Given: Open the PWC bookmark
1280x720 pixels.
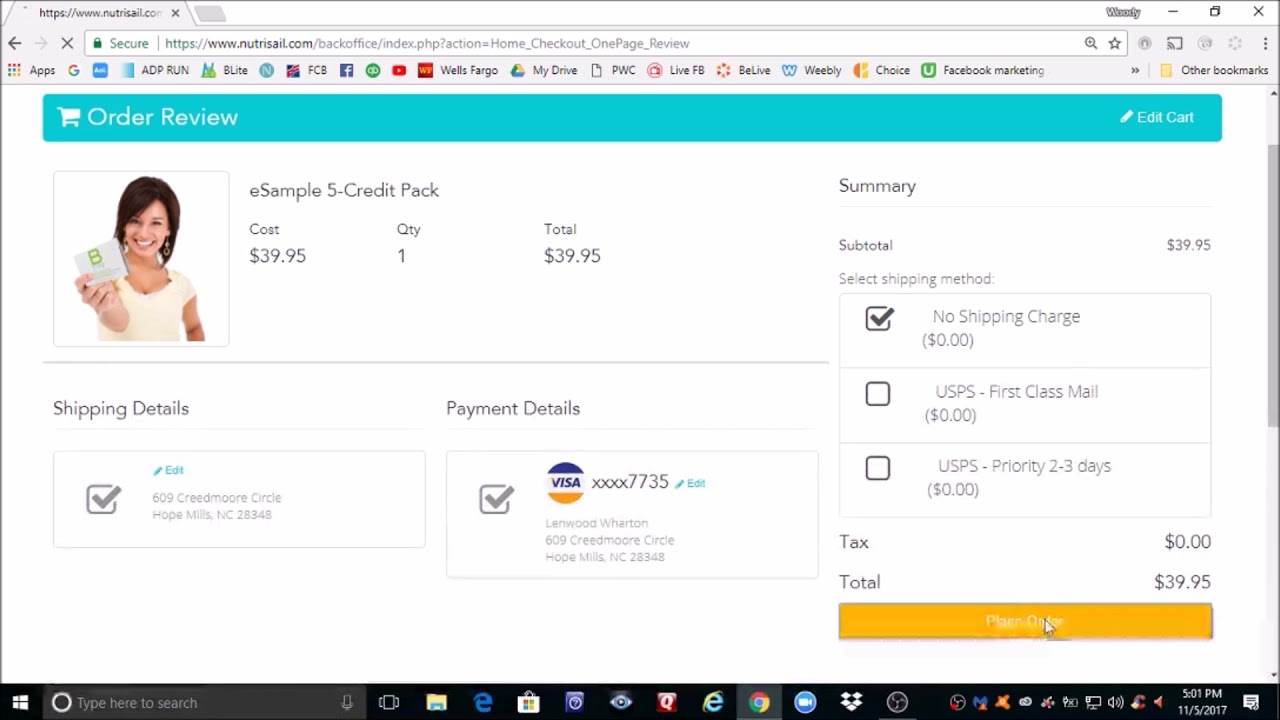Looking at the screenshot, I should point(612,70).
